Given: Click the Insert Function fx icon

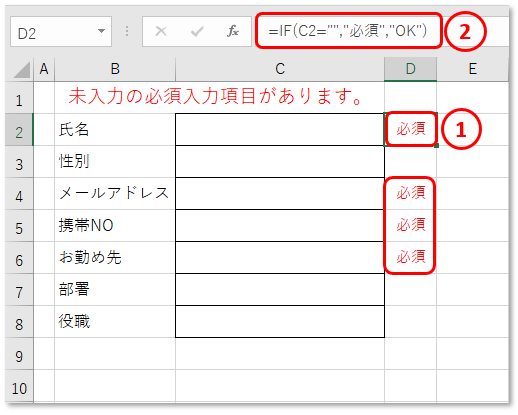Looking at the screenshot, I should point(233,31).
